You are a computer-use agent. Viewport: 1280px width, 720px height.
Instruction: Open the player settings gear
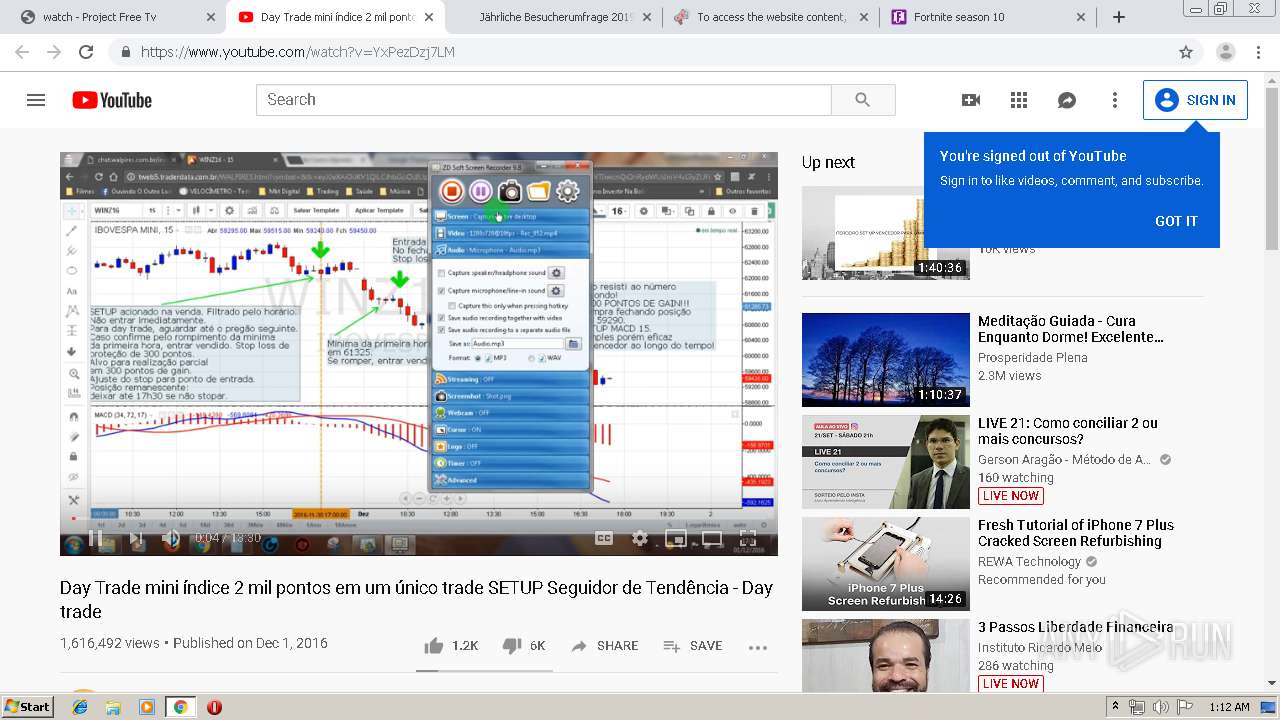pyautogui.click(x=640, y=538)
